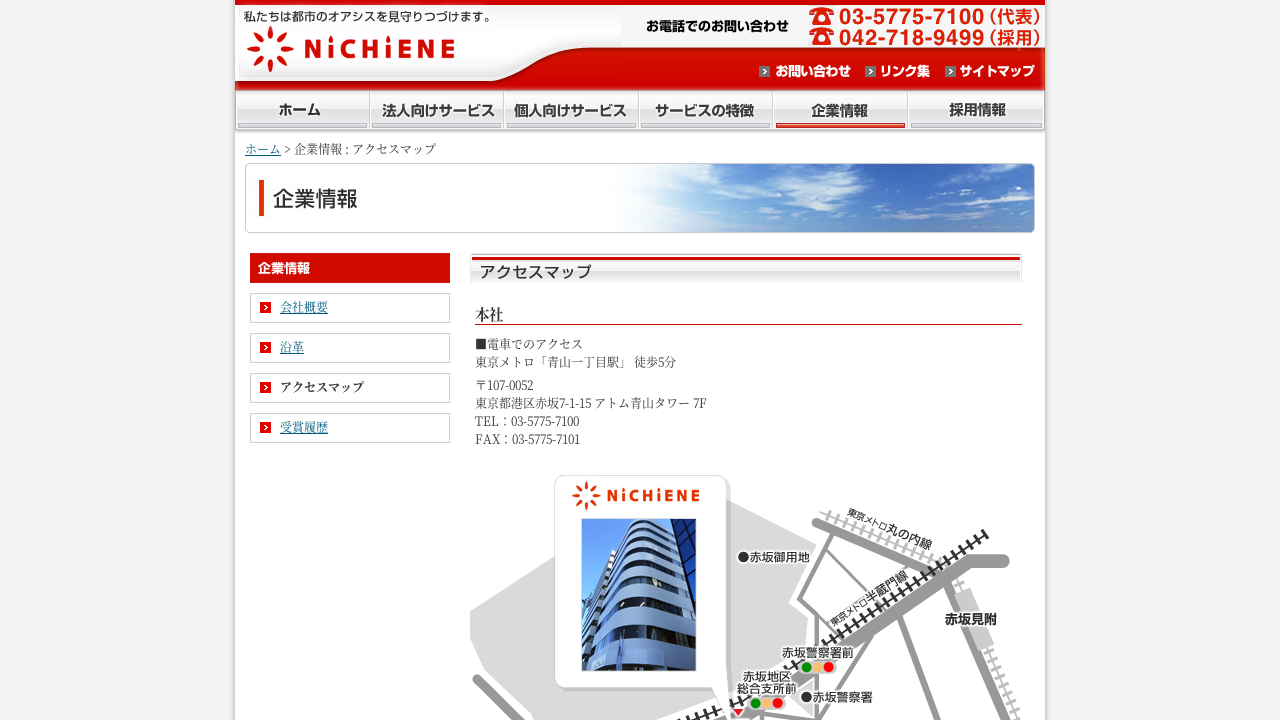Viewport: 1280px width, 720px height.
Task: Click red arrow icon next to 受賞履歴
Action: click(x=266, y=428)
